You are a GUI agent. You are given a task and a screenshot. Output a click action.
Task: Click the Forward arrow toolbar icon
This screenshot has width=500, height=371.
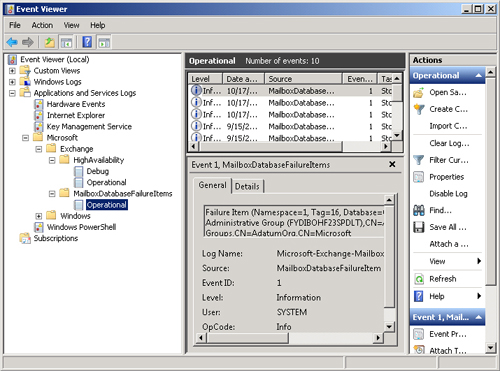pyautogui.click(x=28, y=42)
